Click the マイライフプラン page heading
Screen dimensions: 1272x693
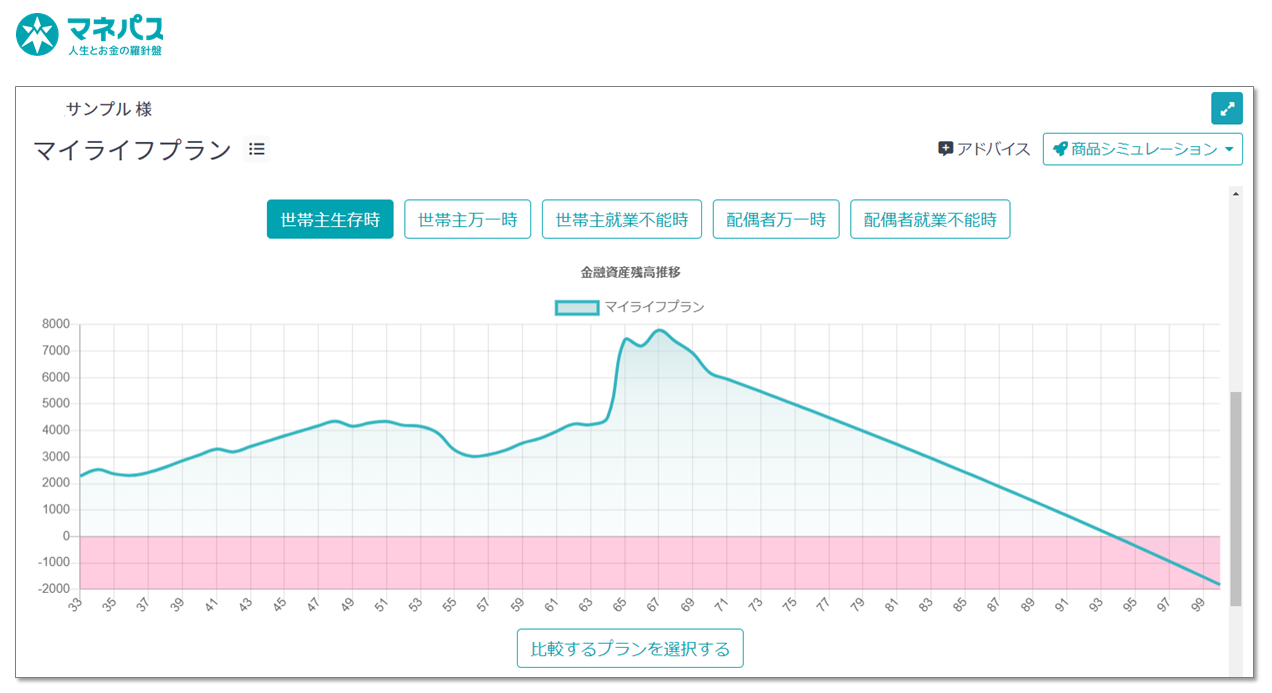click(x=132, y=150)
